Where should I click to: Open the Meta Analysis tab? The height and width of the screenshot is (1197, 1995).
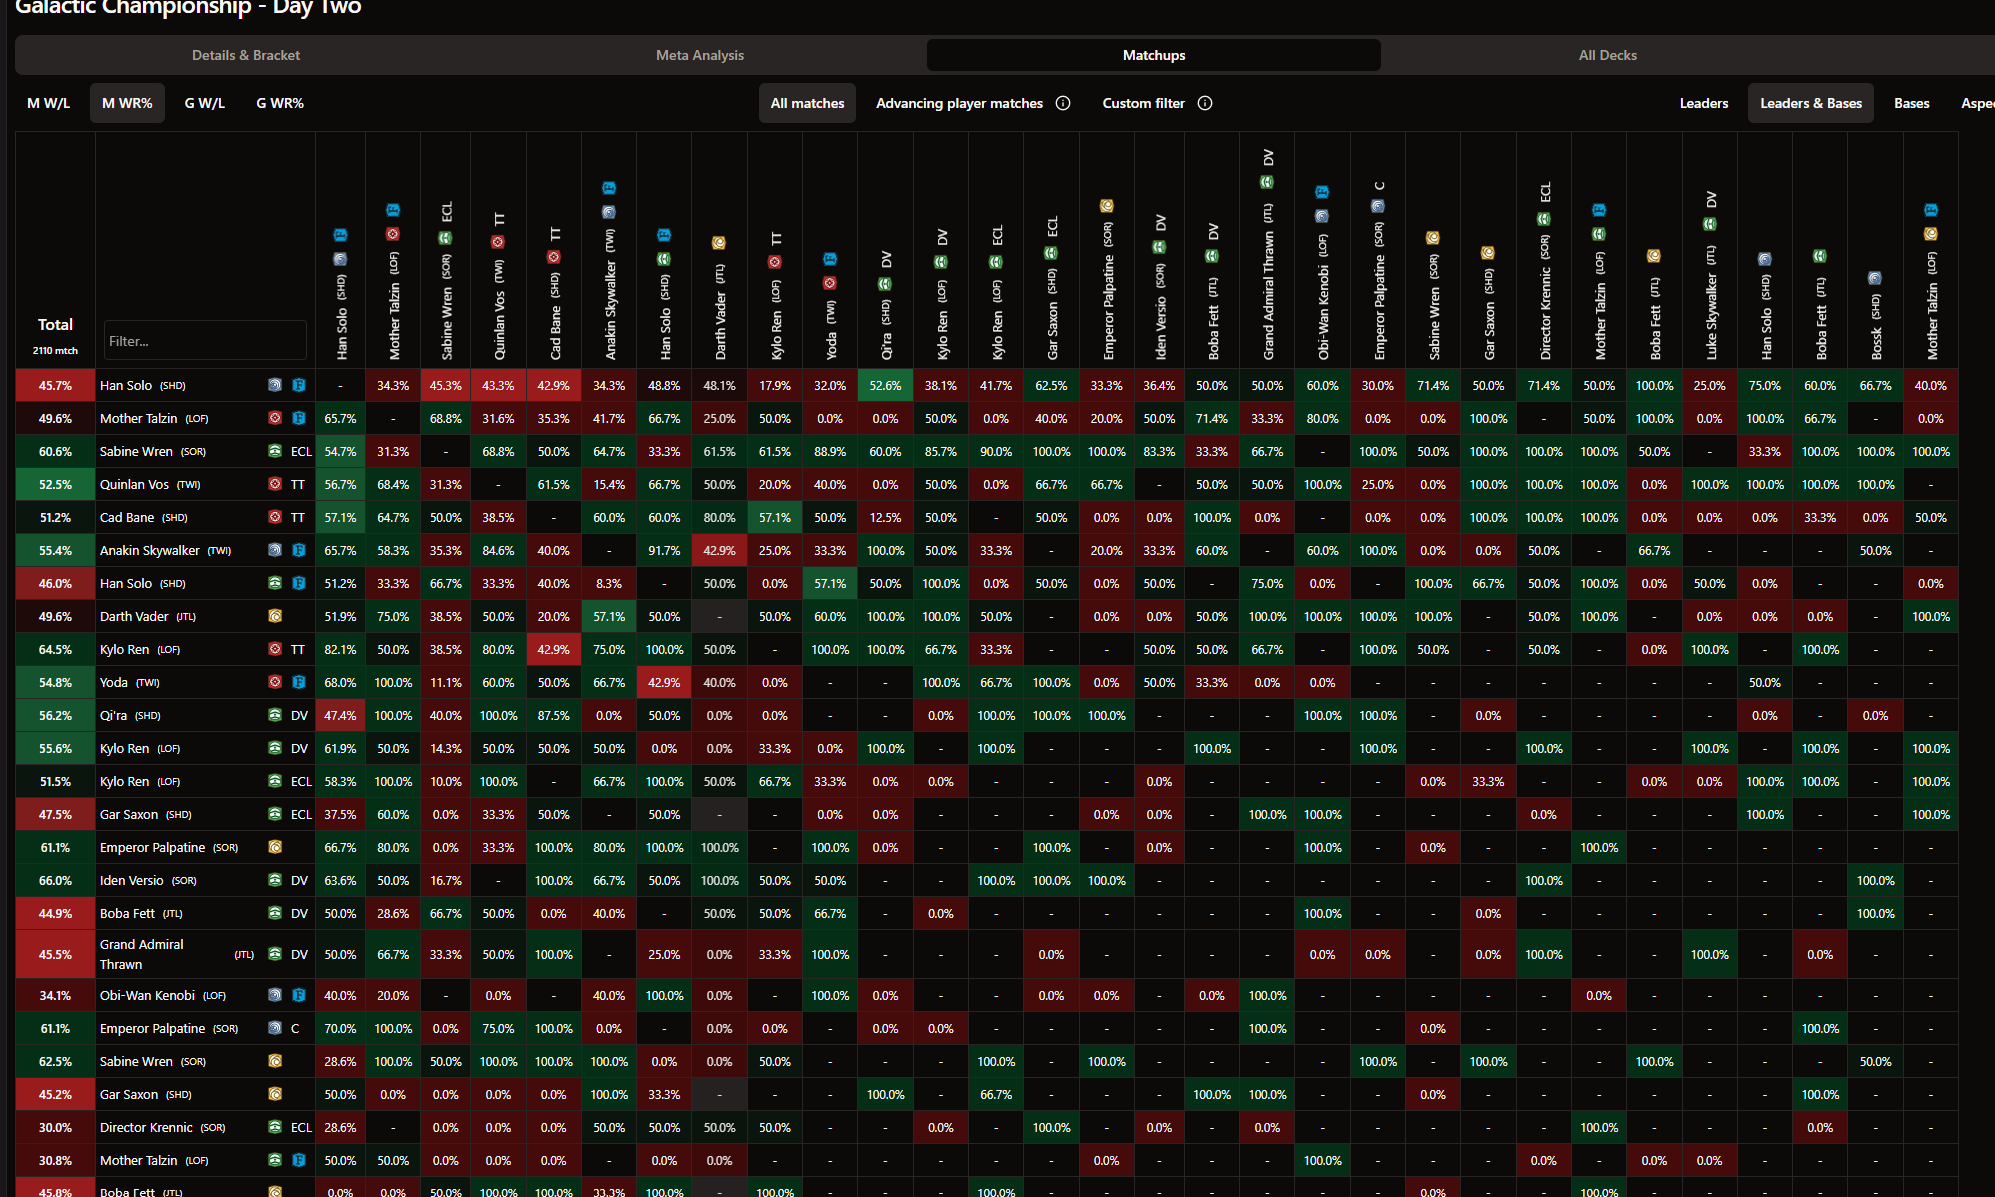(x=700, y=55)
